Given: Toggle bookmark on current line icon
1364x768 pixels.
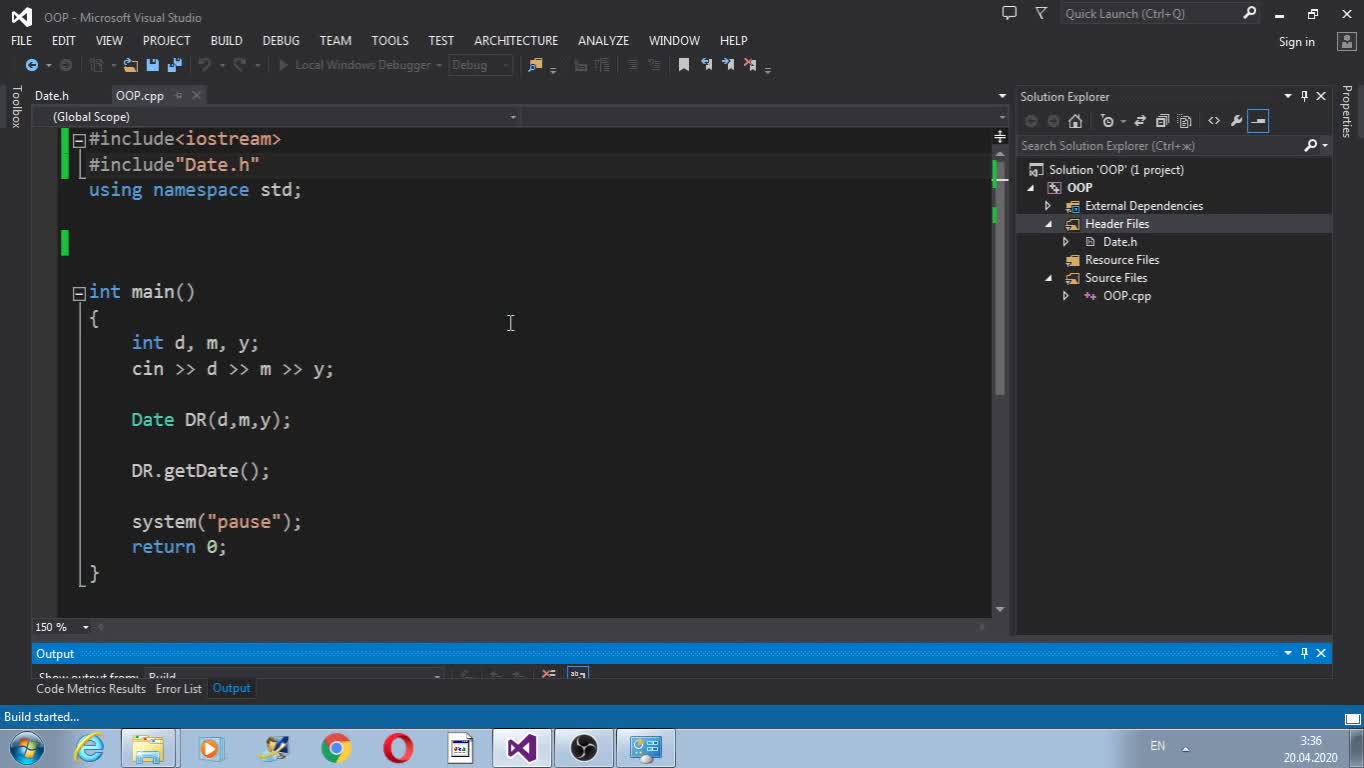Looking at the screenshot, I should 684,65.
